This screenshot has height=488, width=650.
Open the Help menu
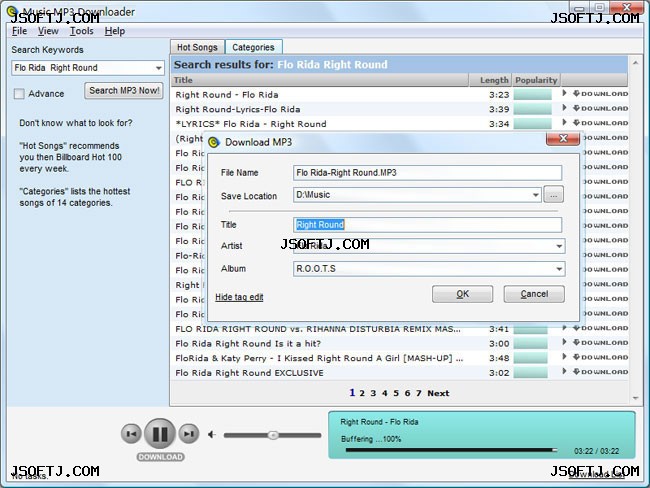(x=114, y=31)
